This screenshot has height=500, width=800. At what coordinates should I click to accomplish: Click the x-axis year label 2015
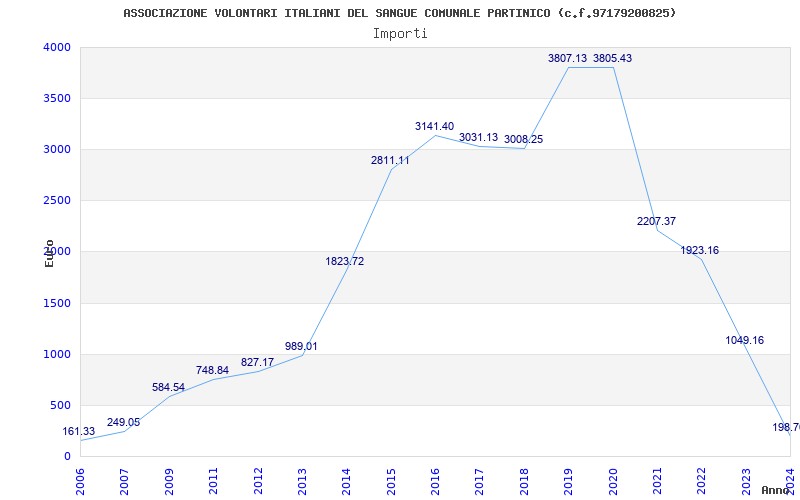391,481
